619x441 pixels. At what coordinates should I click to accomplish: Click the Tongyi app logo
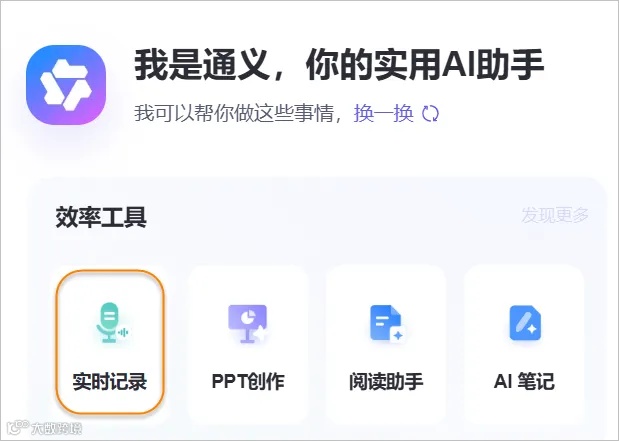tap(66, 85)
